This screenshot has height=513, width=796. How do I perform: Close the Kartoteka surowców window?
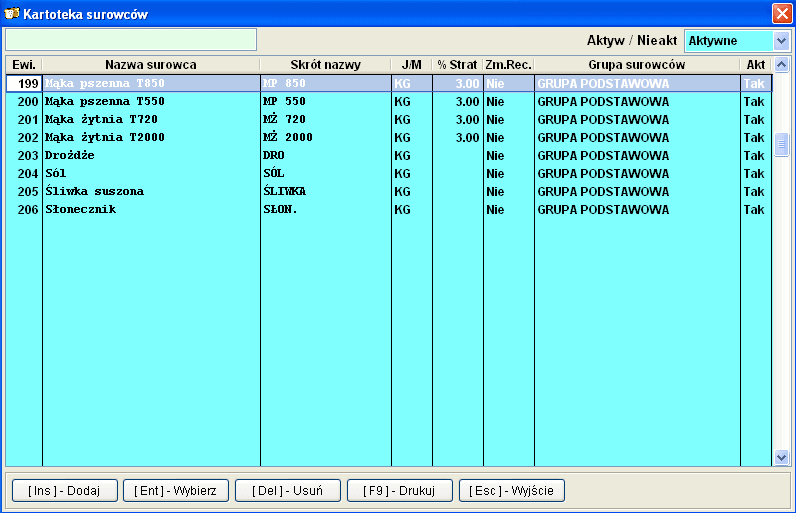pos(782,14)
